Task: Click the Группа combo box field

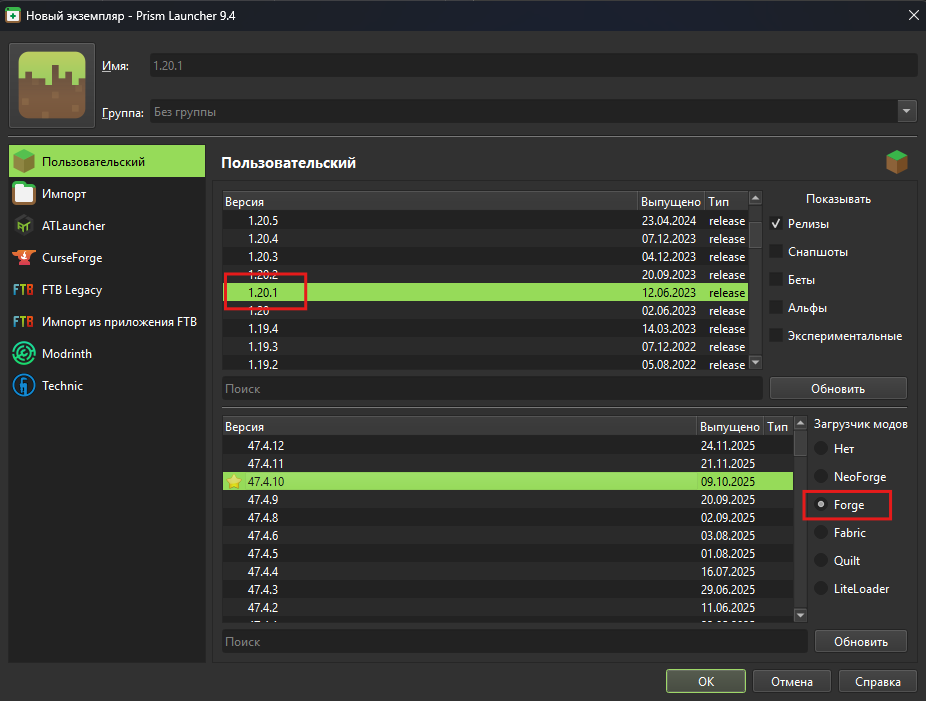Action: 533,111
